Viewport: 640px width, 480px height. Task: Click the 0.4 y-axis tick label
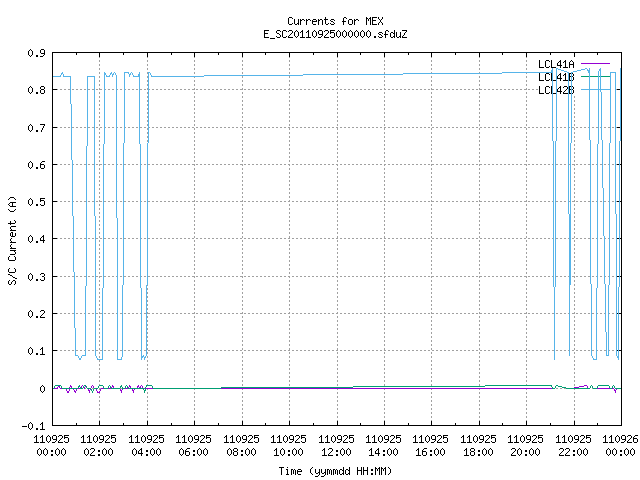pos(36,239)
